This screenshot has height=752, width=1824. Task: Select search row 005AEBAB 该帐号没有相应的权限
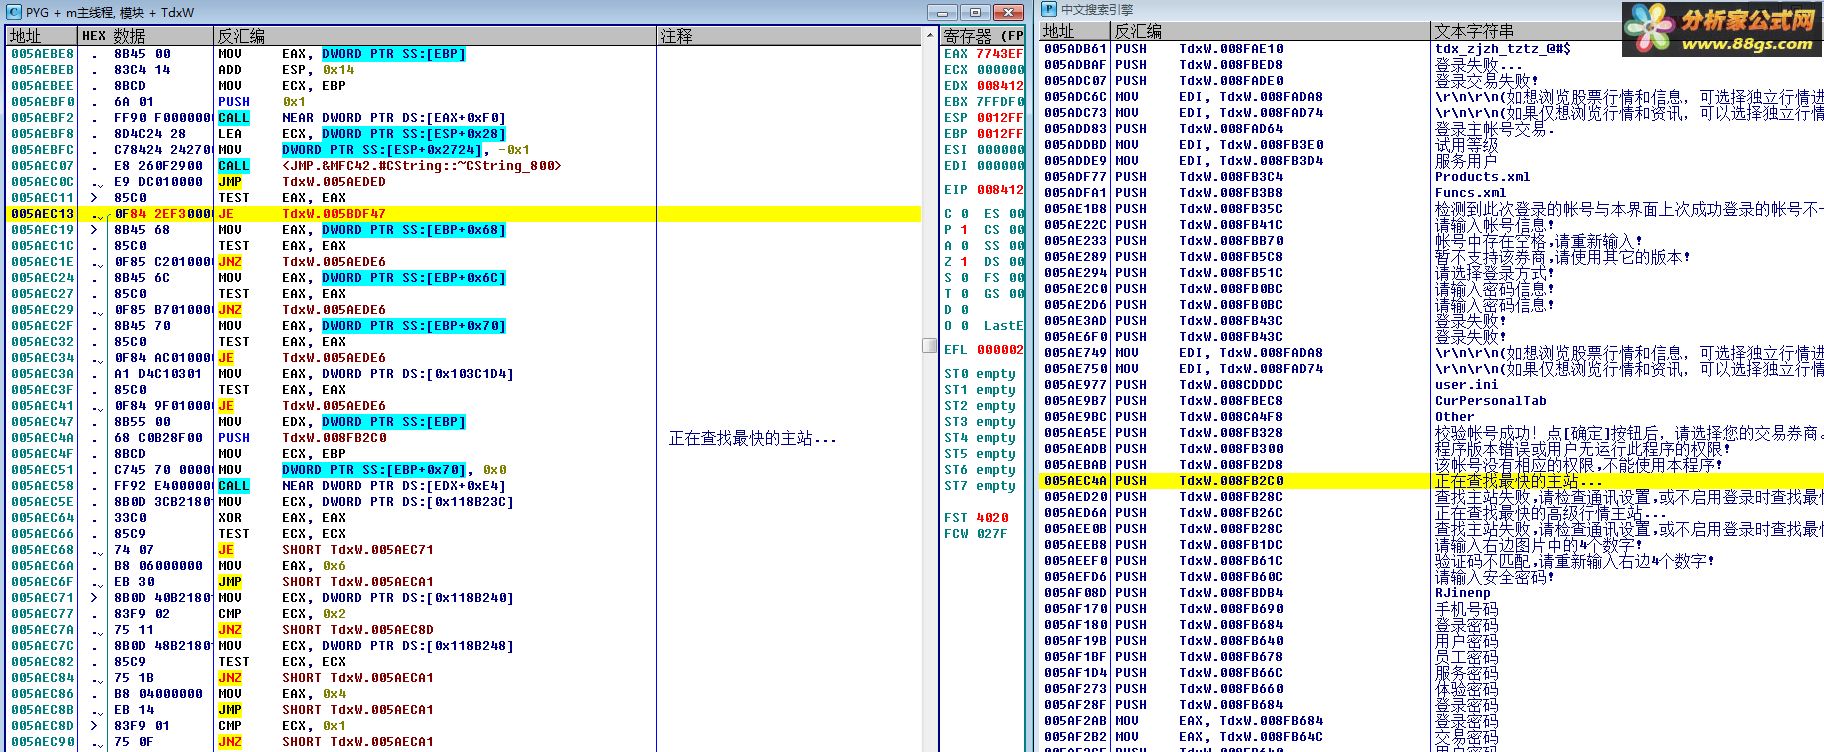1432,465
